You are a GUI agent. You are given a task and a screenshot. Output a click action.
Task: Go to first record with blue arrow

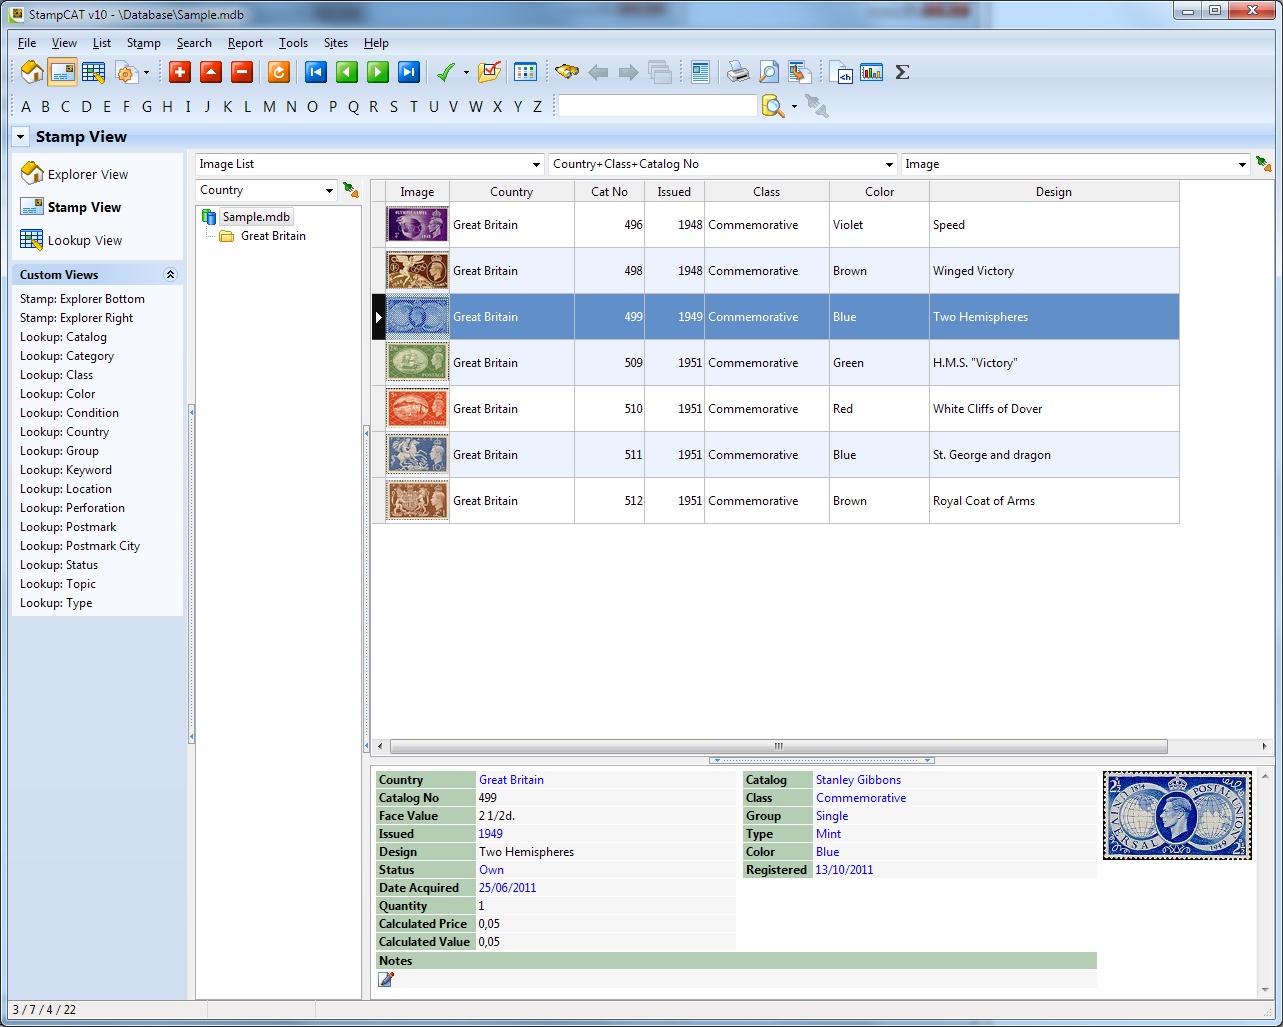(x=315, y=72)
